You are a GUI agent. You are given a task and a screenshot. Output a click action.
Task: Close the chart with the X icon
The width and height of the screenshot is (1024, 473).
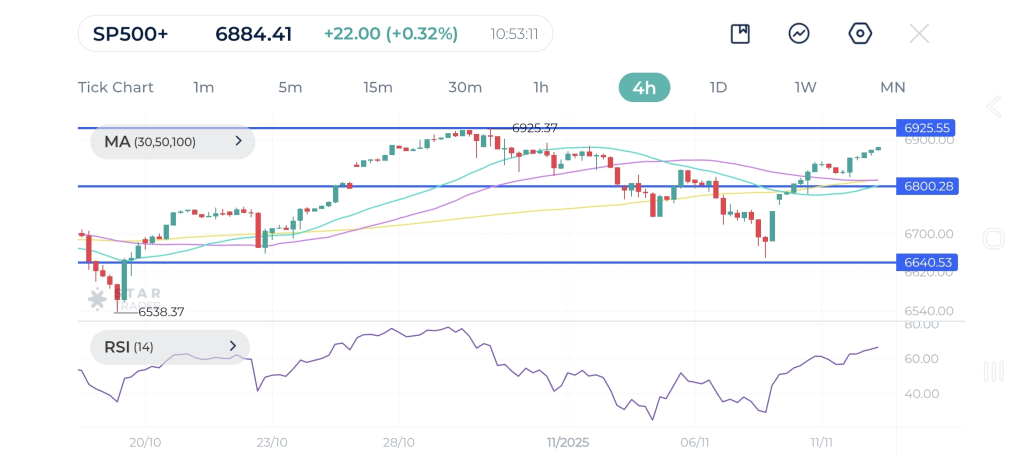coord(919,34)
